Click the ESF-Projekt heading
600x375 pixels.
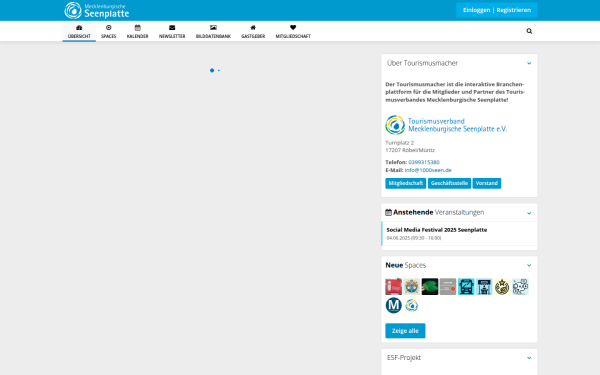pos(404,357)
